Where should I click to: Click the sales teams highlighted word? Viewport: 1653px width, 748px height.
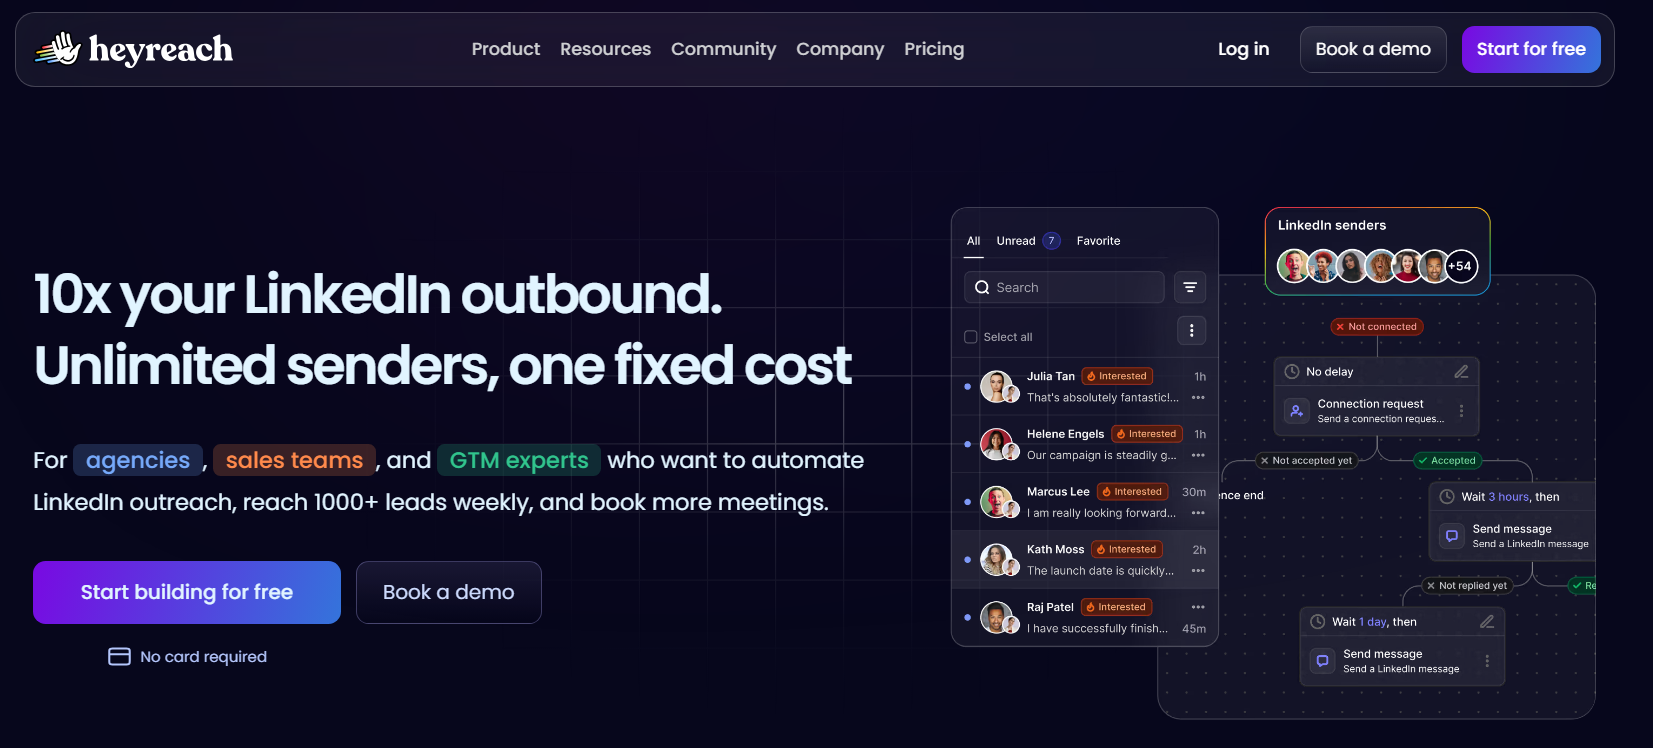(294, 460)
